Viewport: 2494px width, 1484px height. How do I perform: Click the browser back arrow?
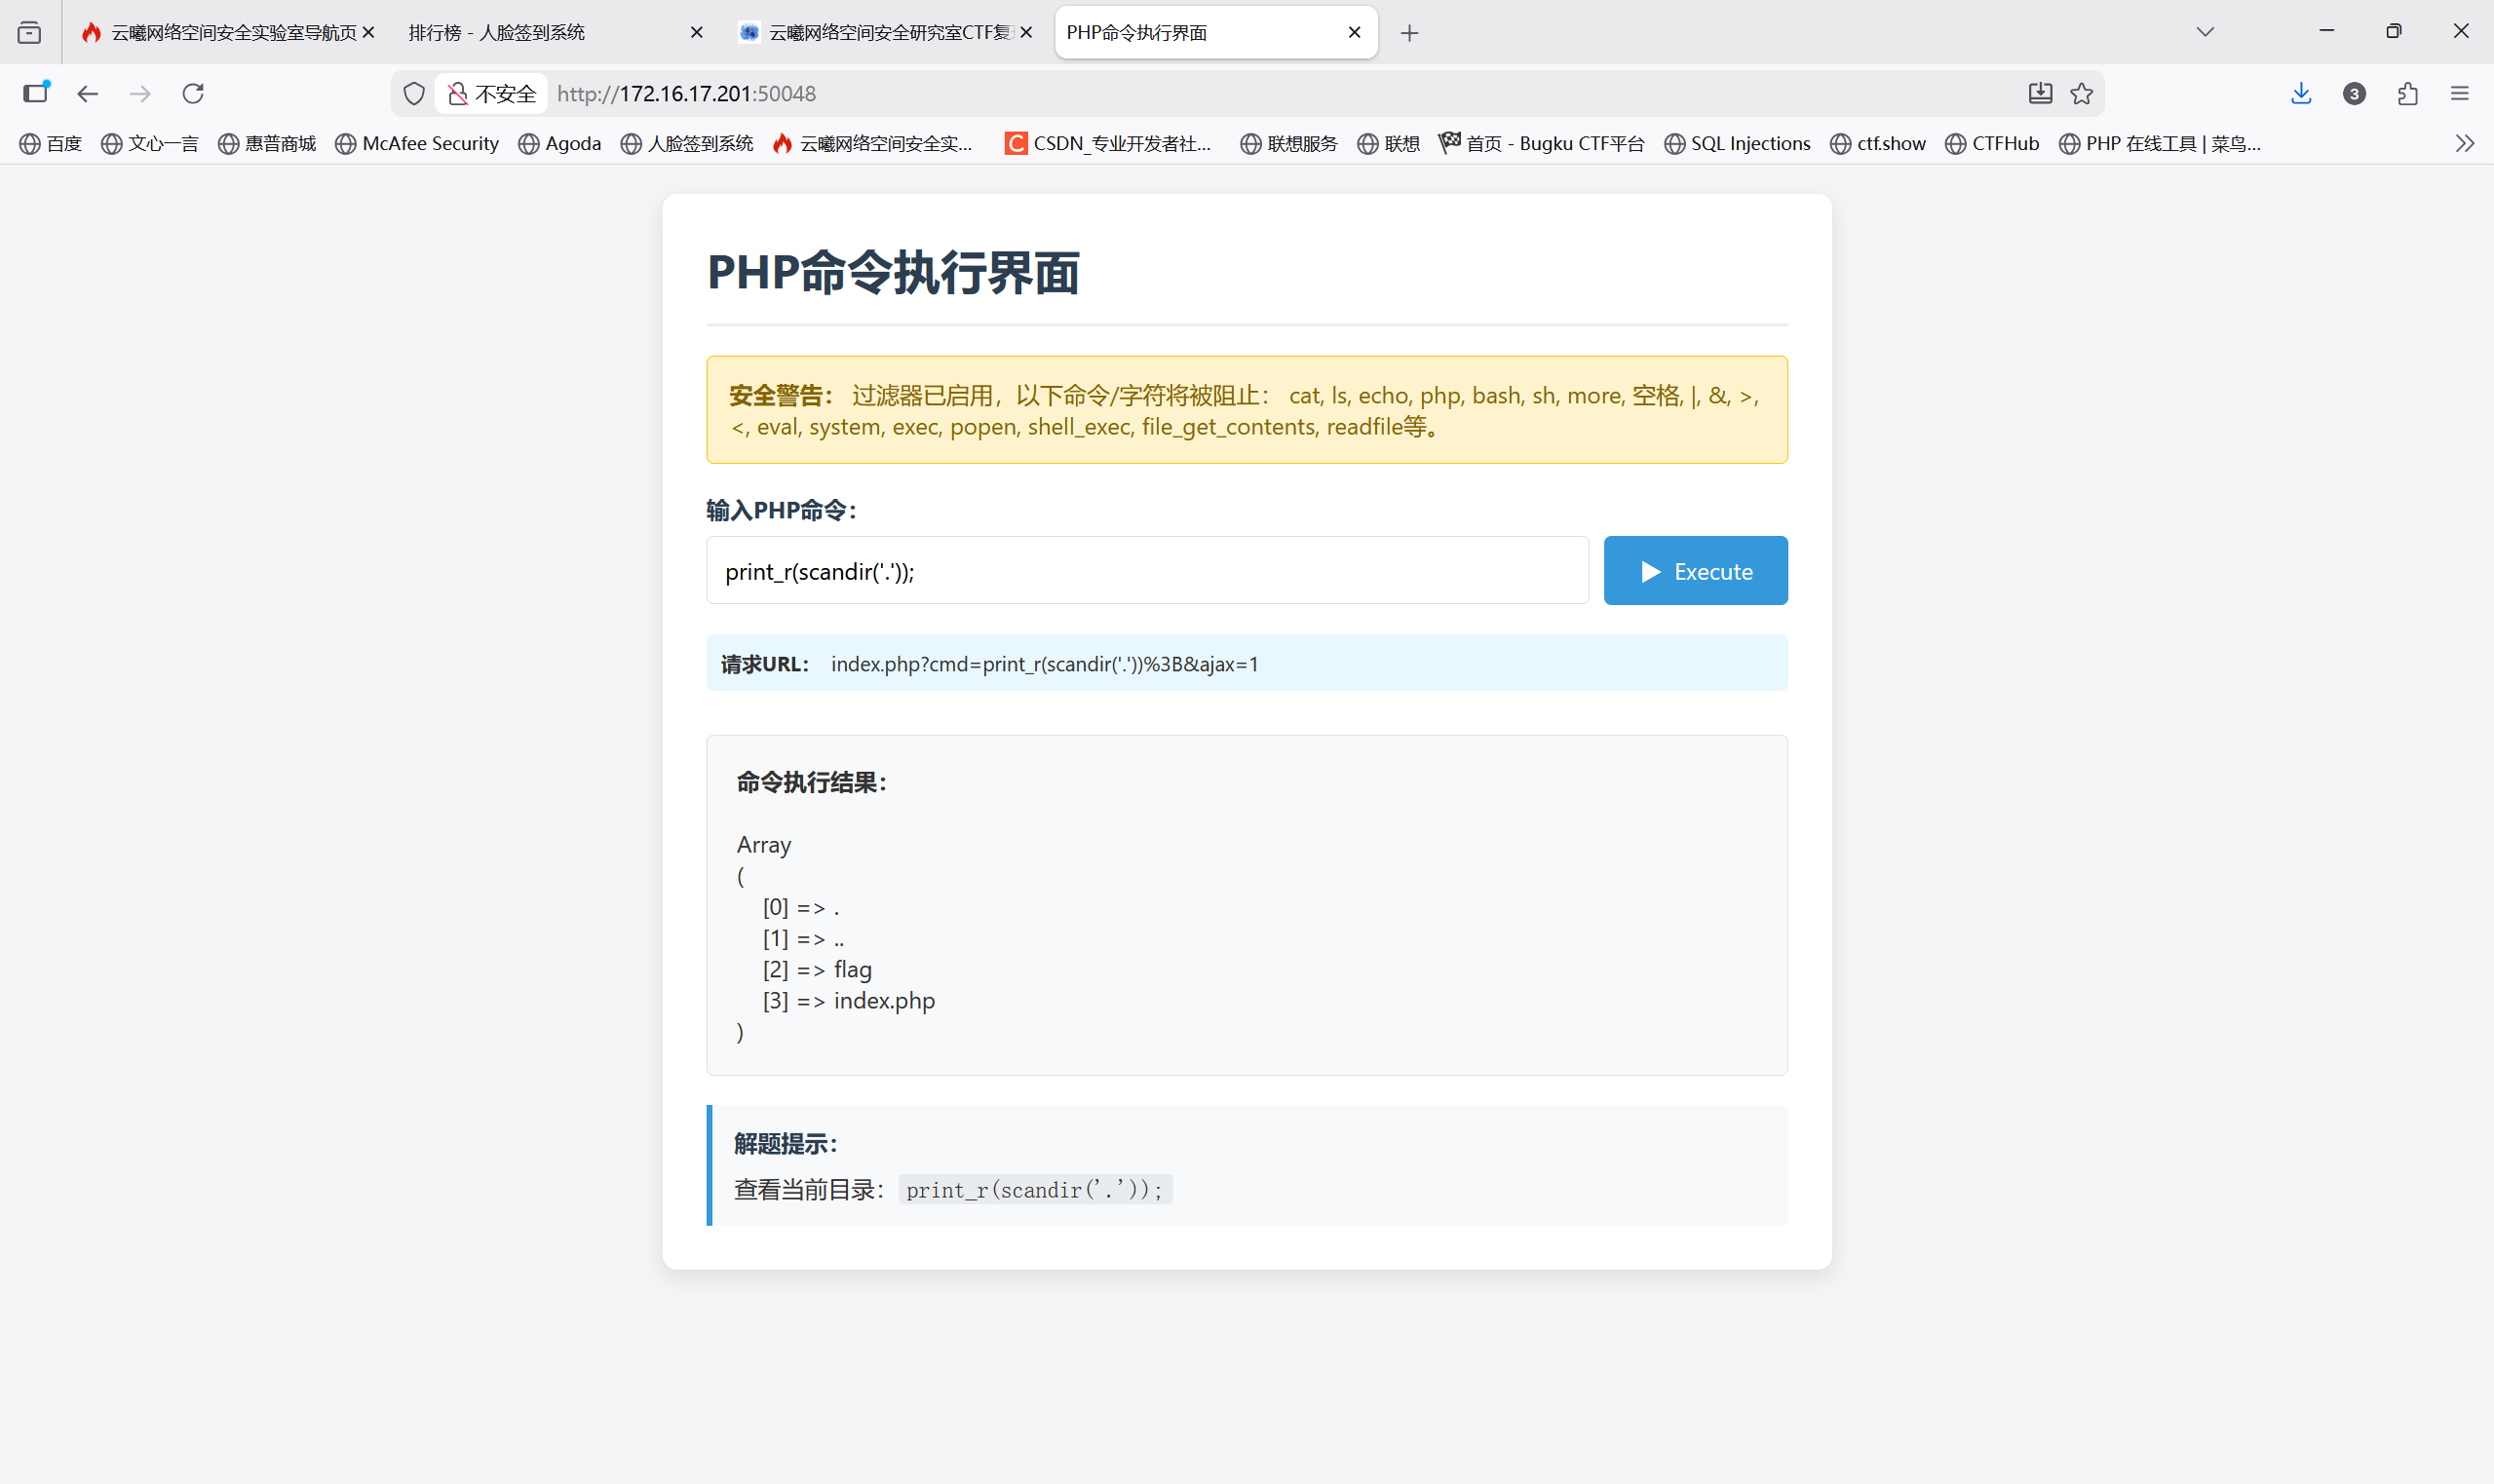tap(88, 94)
